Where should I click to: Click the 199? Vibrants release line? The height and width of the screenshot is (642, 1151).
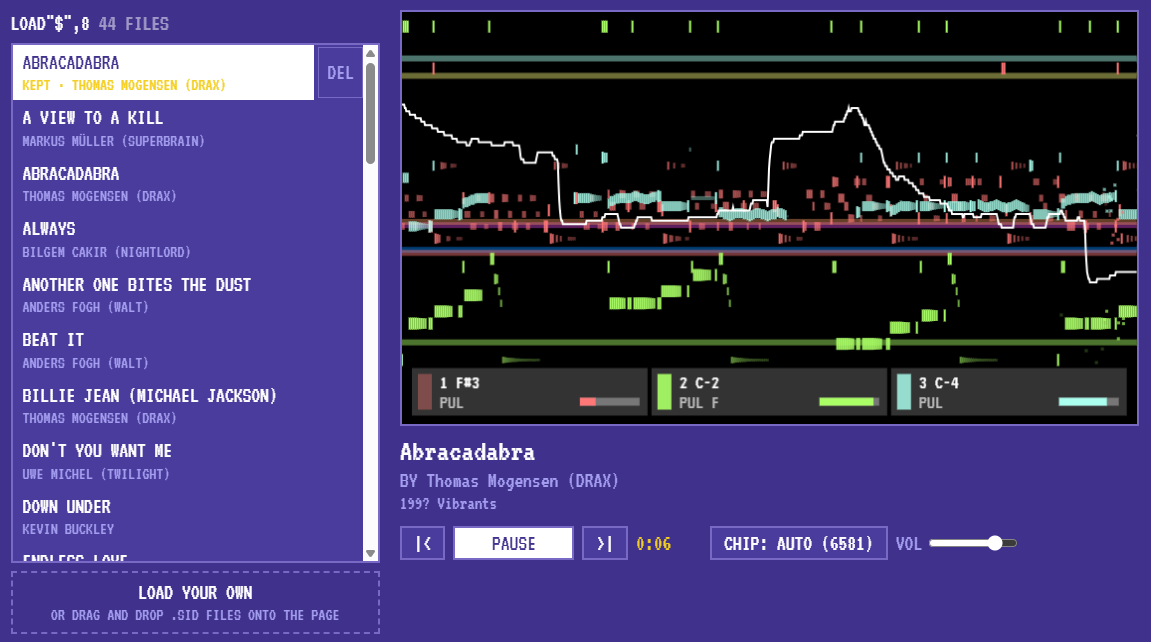(x=448, y=504)
